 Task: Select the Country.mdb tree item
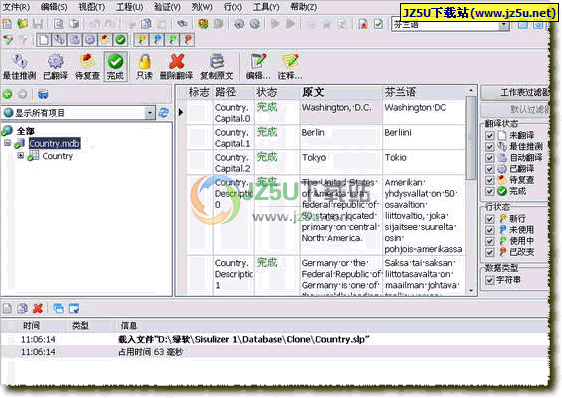coord(54,143)
